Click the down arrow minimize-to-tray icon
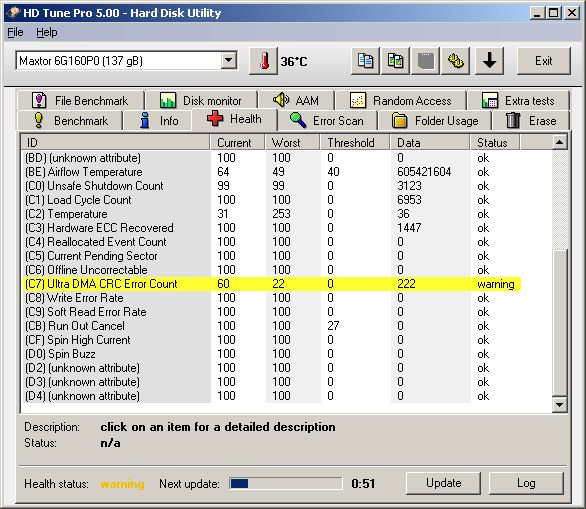 click(489, 61)
